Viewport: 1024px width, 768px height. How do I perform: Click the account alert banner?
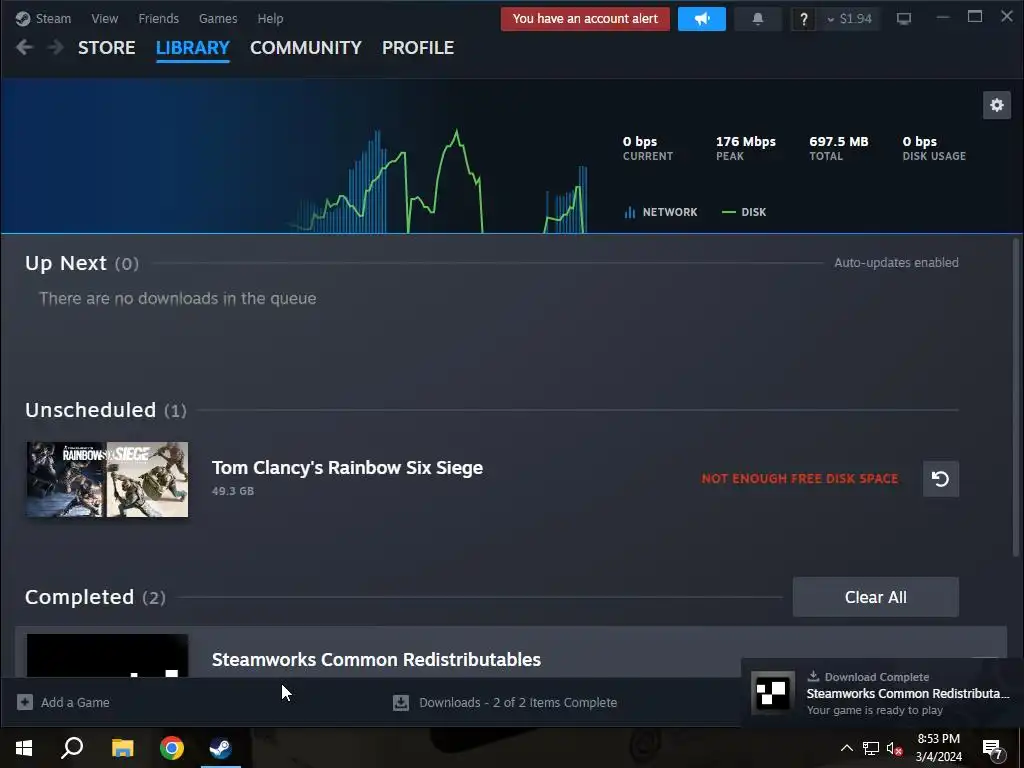(x=585, y=19)
